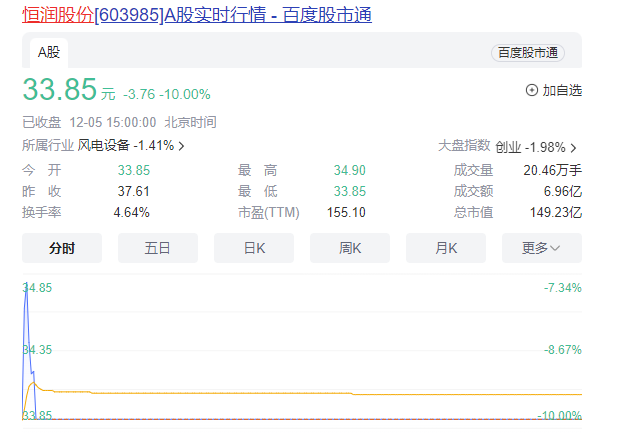Click the -8.67% chart axis label
The image size is (627, 433).
tap(563, 350)
